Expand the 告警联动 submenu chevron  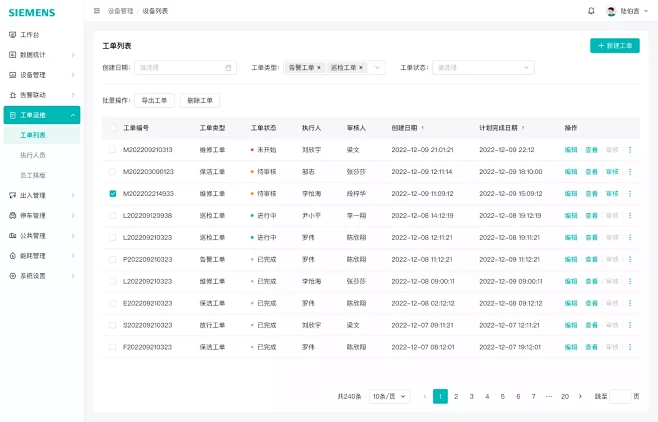73,95
